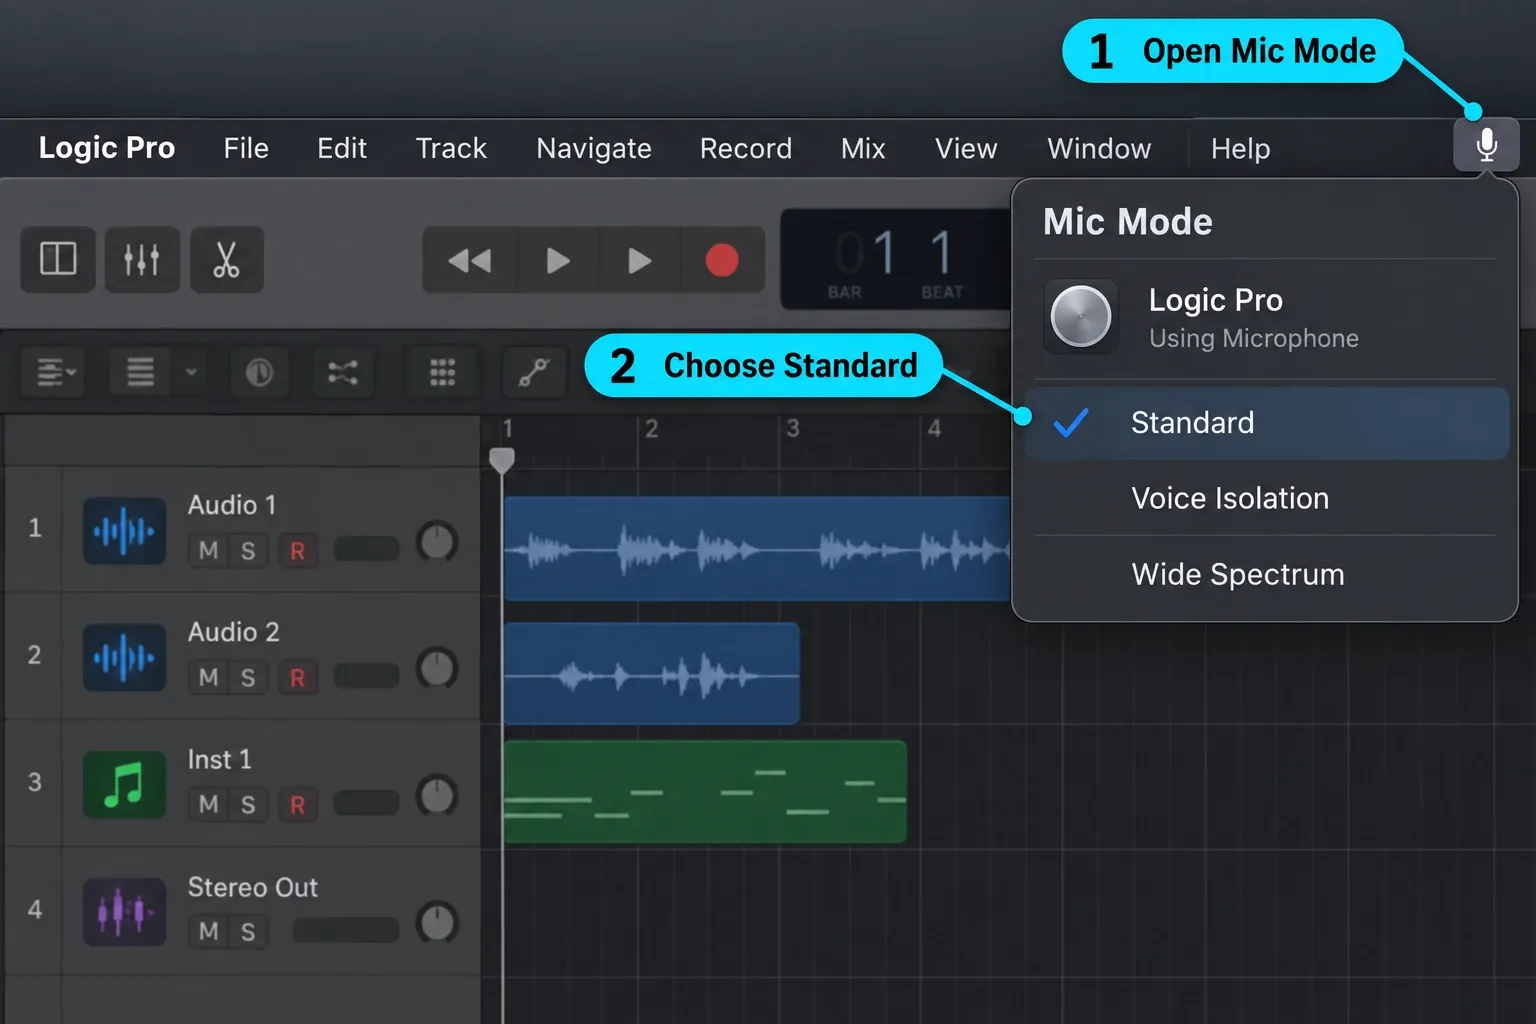Adjust the Audio 1 volume slider
Image resolution: width=1536 pixels, height=1024 pixels.
click(x=366, y=549)
